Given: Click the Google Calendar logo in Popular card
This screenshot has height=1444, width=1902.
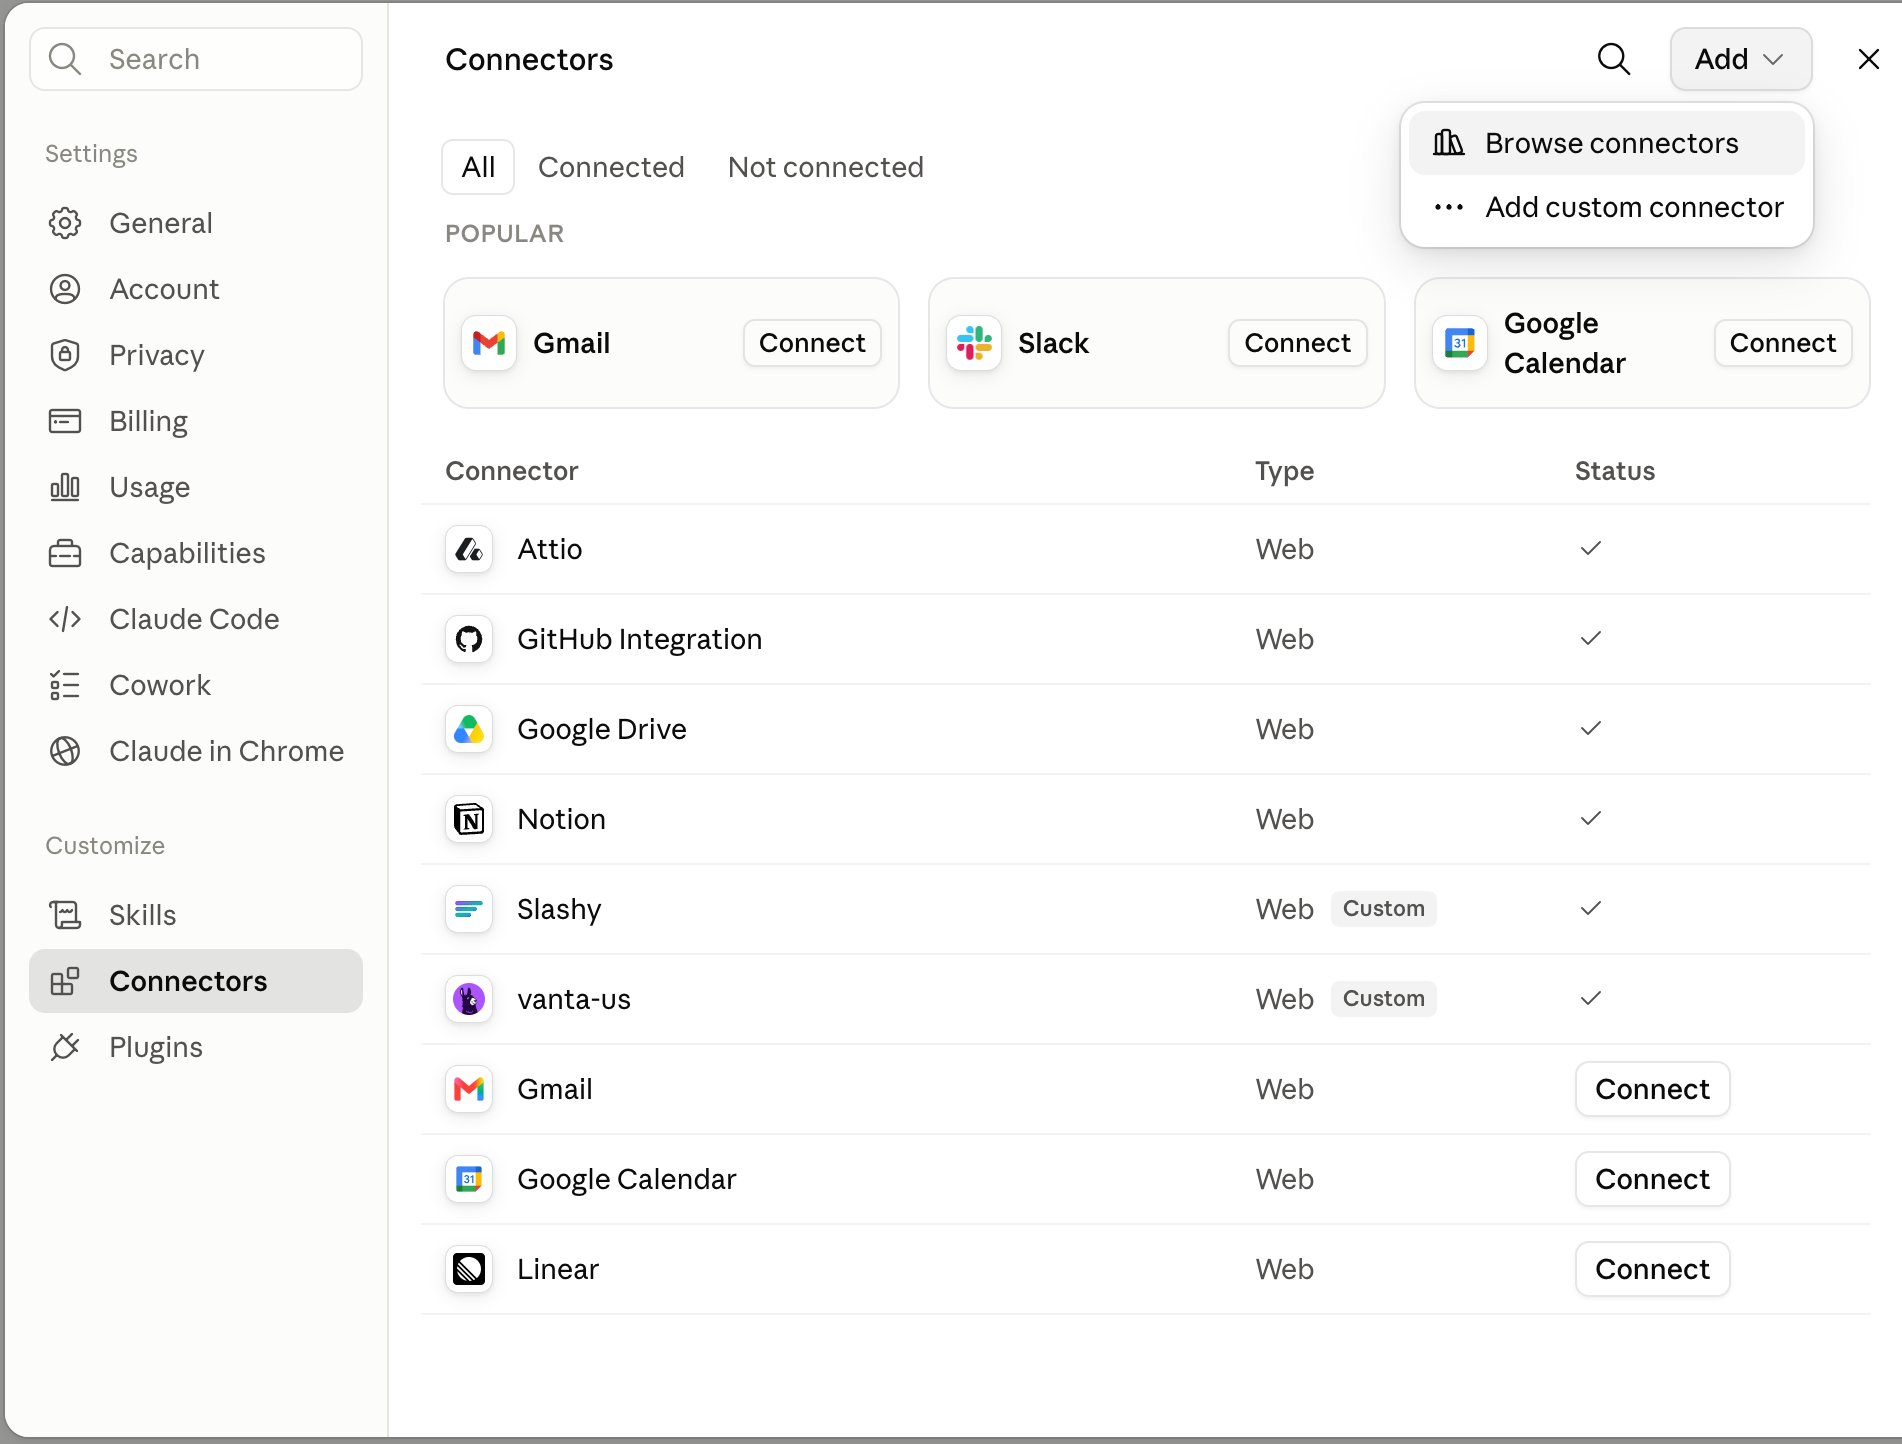Looking at the screenshot, I should pos(1460,343).
